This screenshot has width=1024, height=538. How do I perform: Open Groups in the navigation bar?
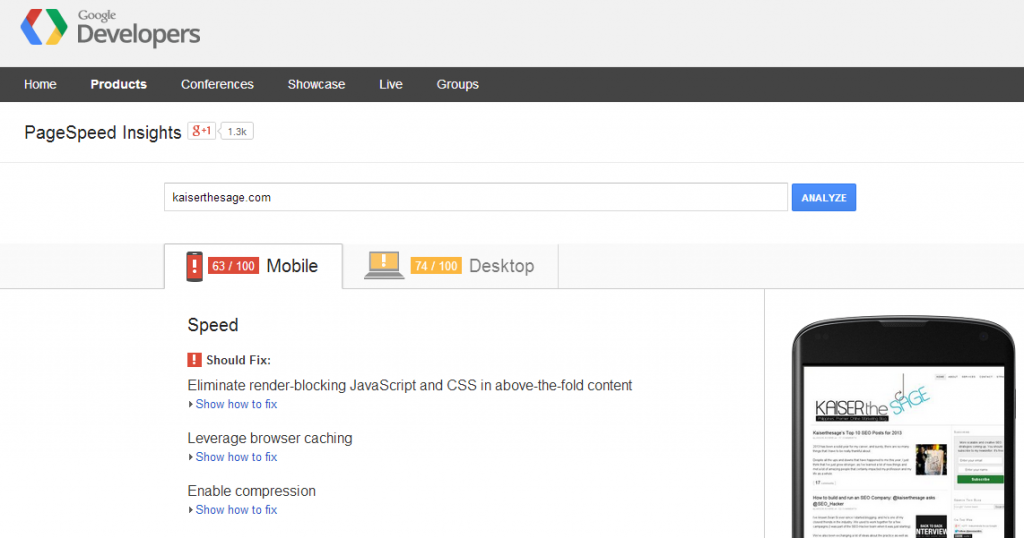pyautogui.click(x=457, y=84)
